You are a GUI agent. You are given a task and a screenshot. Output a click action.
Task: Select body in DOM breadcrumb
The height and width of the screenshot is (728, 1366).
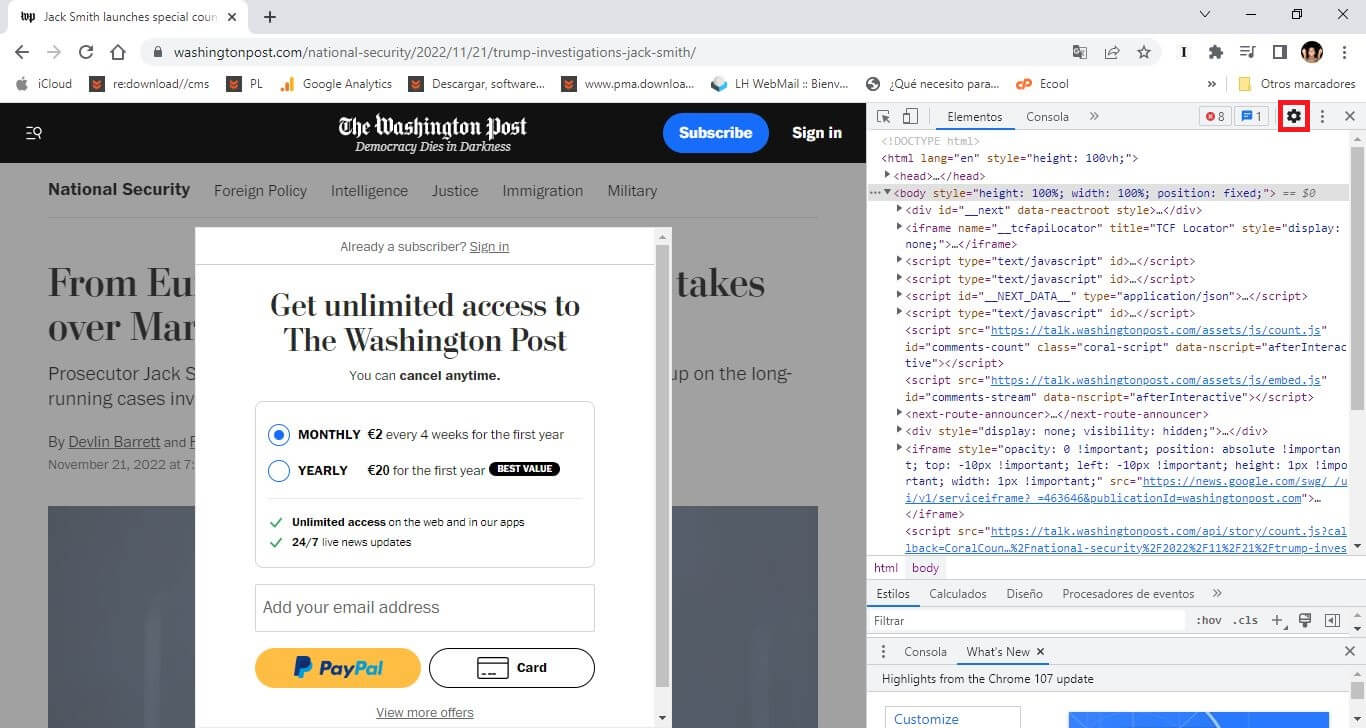(925, 568)
